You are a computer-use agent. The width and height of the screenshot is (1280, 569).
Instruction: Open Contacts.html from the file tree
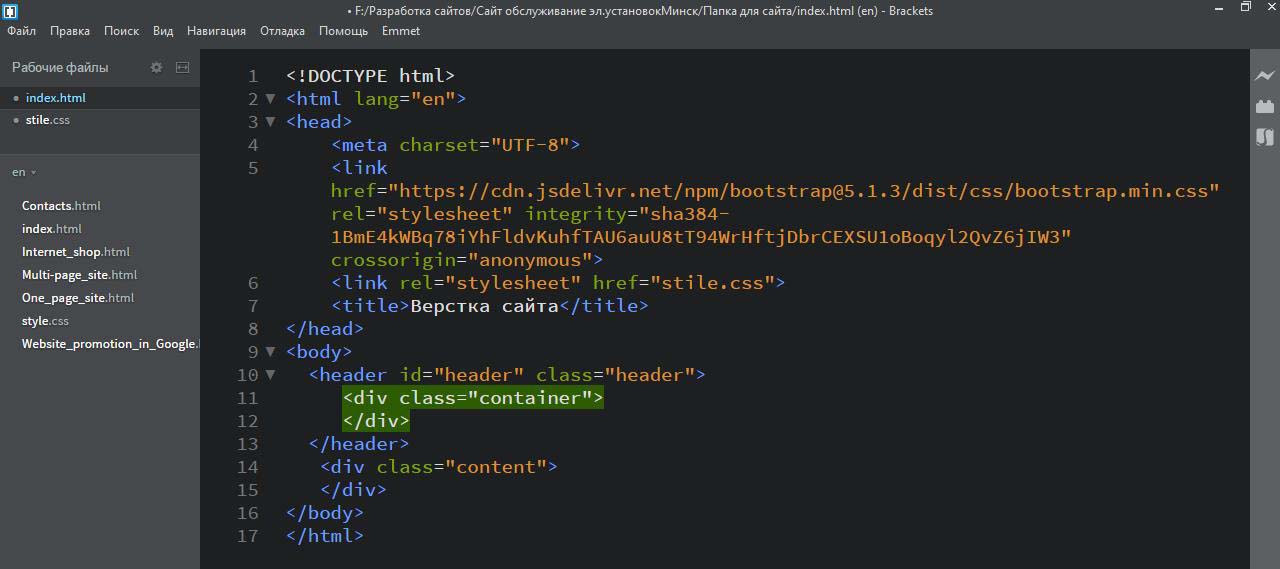point(61,206)
